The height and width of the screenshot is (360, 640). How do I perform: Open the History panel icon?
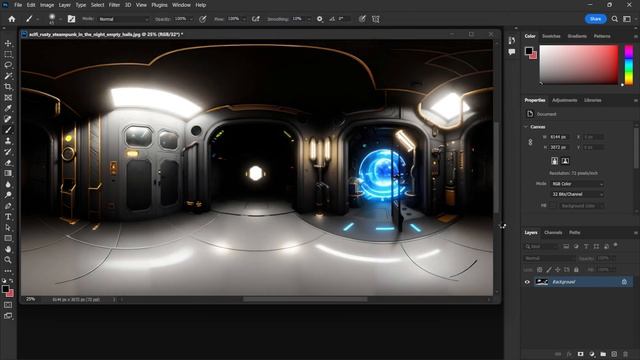point(512,40)
